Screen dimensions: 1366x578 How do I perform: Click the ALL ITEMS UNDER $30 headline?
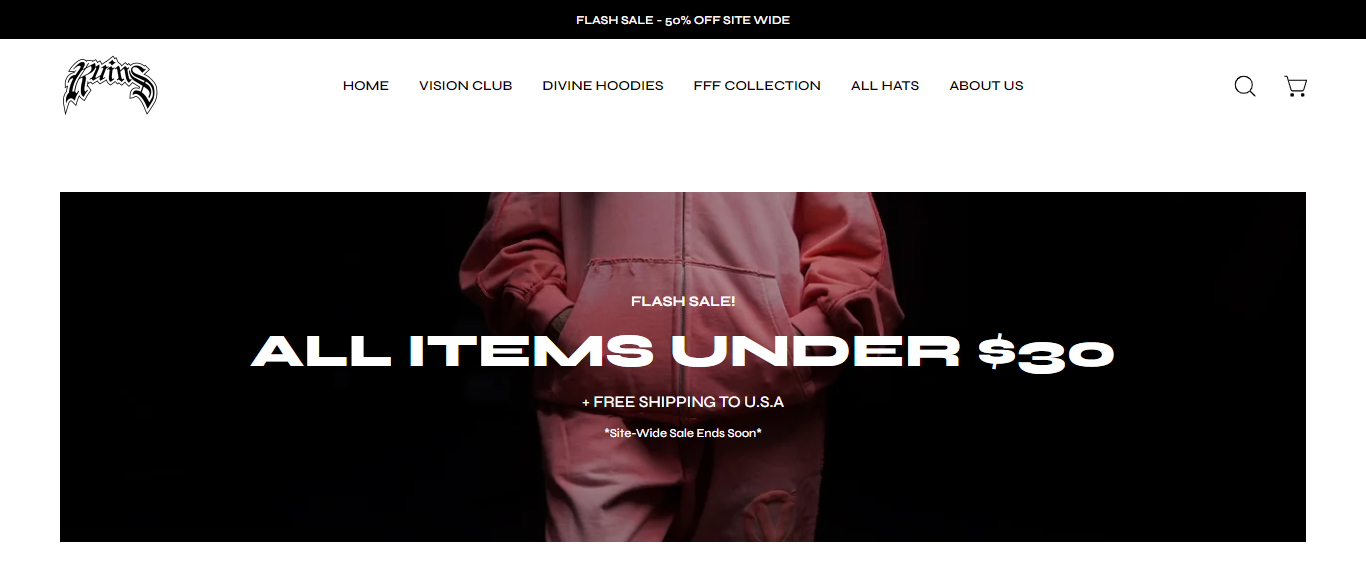(x=683, y=351)
